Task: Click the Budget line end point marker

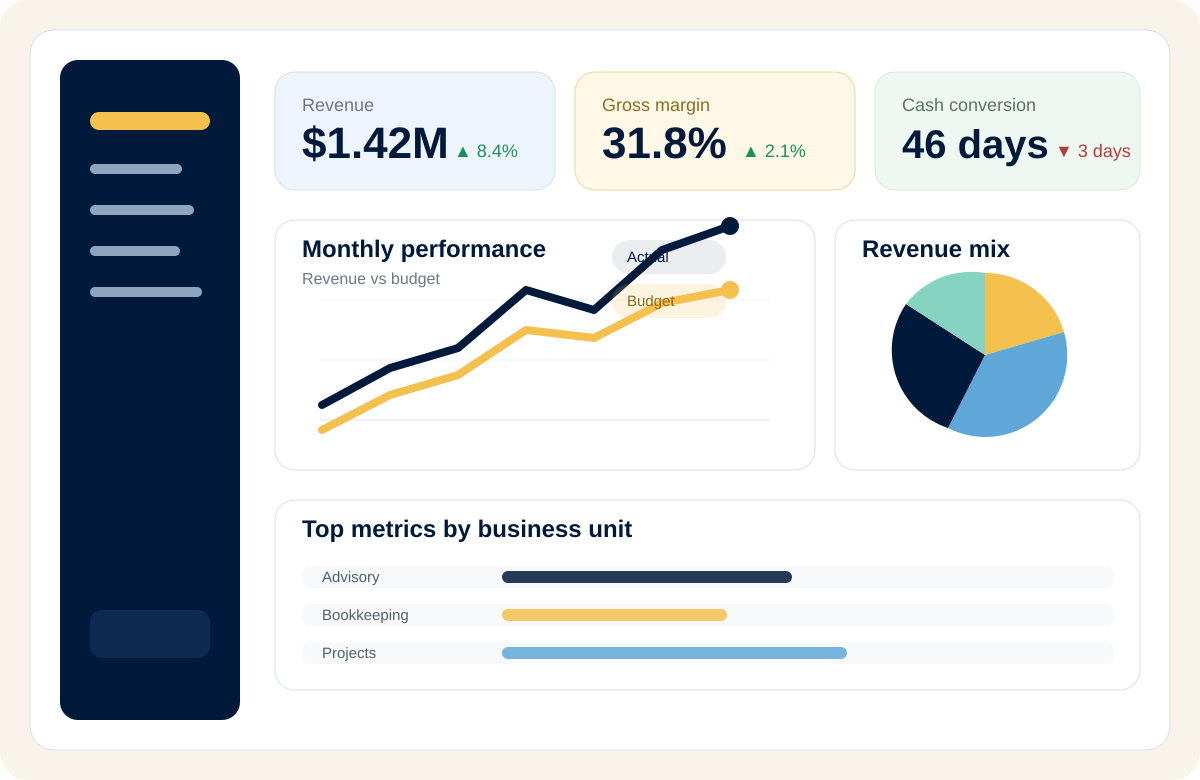Action: tap(730, 290)
